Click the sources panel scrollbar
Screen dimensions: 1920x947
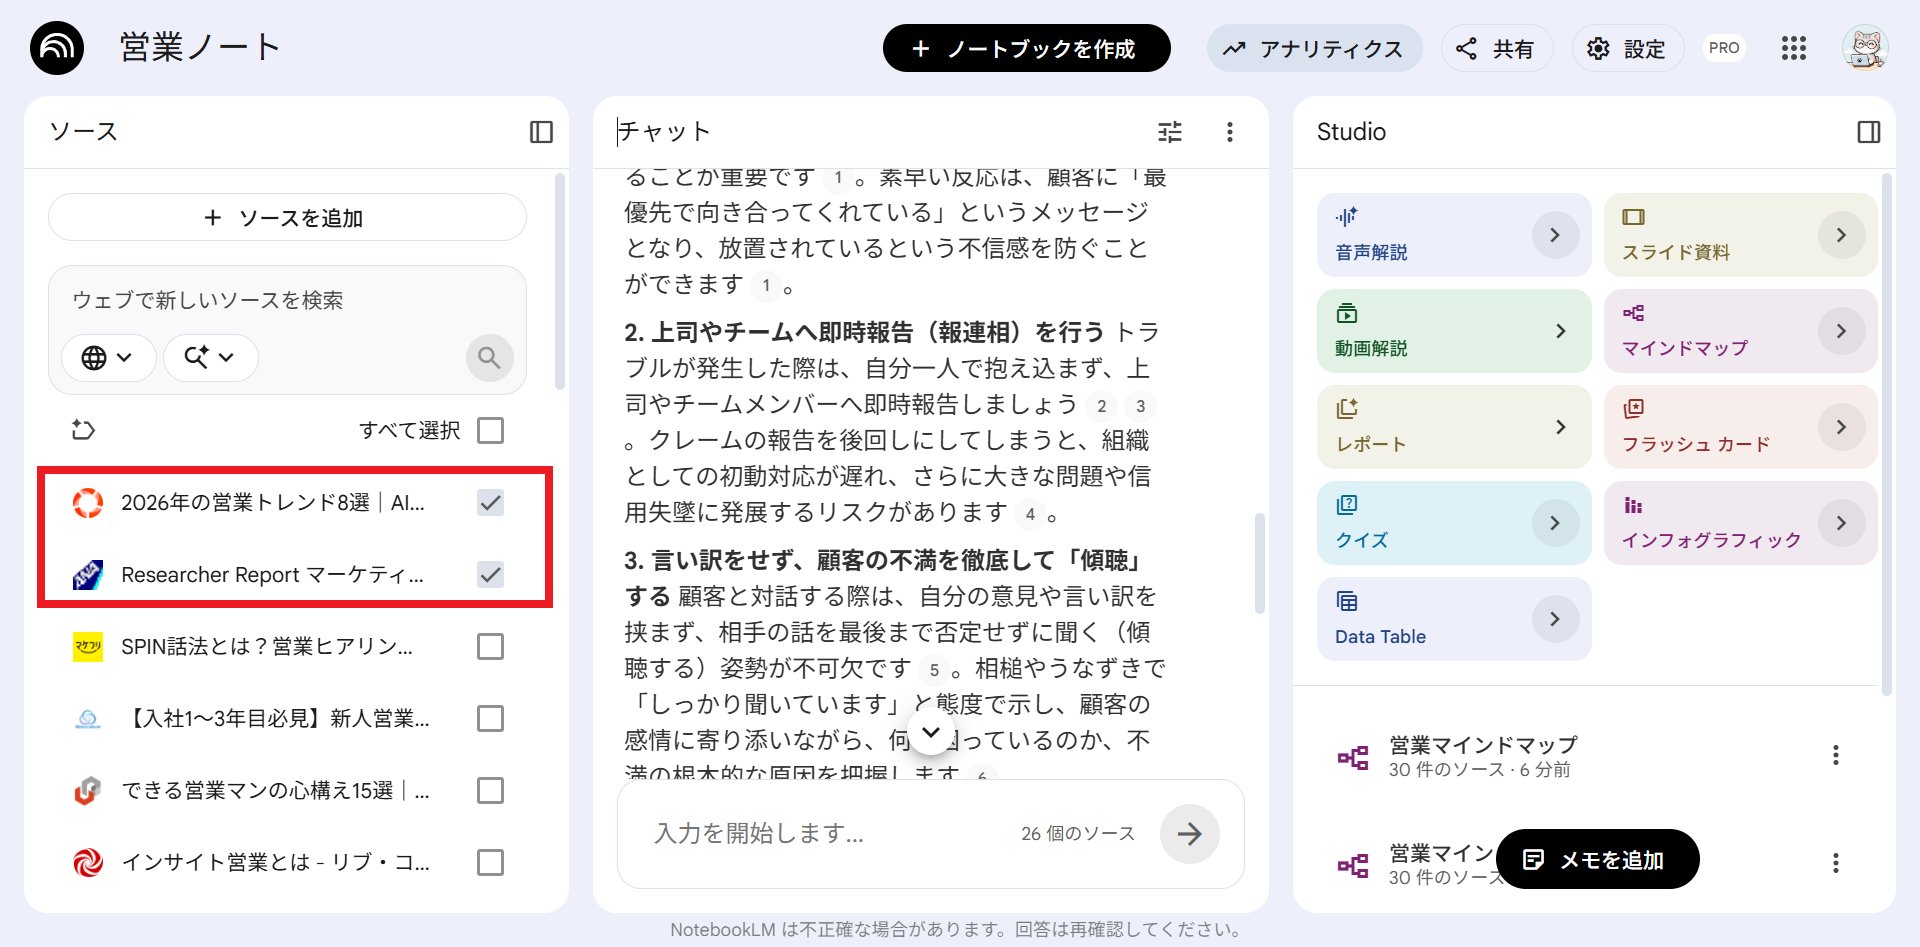tap(560, 282)
